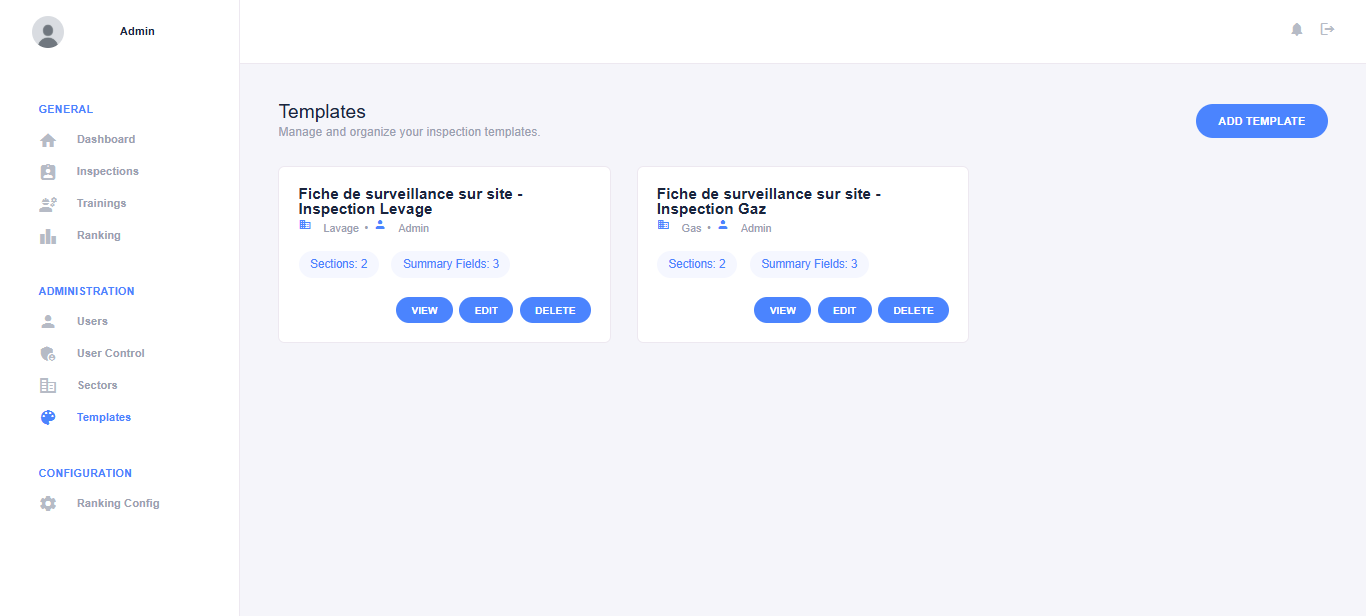1366x616 pixels.
Task: View the Inspection Gaz template
Action: [x=782, y=311]
